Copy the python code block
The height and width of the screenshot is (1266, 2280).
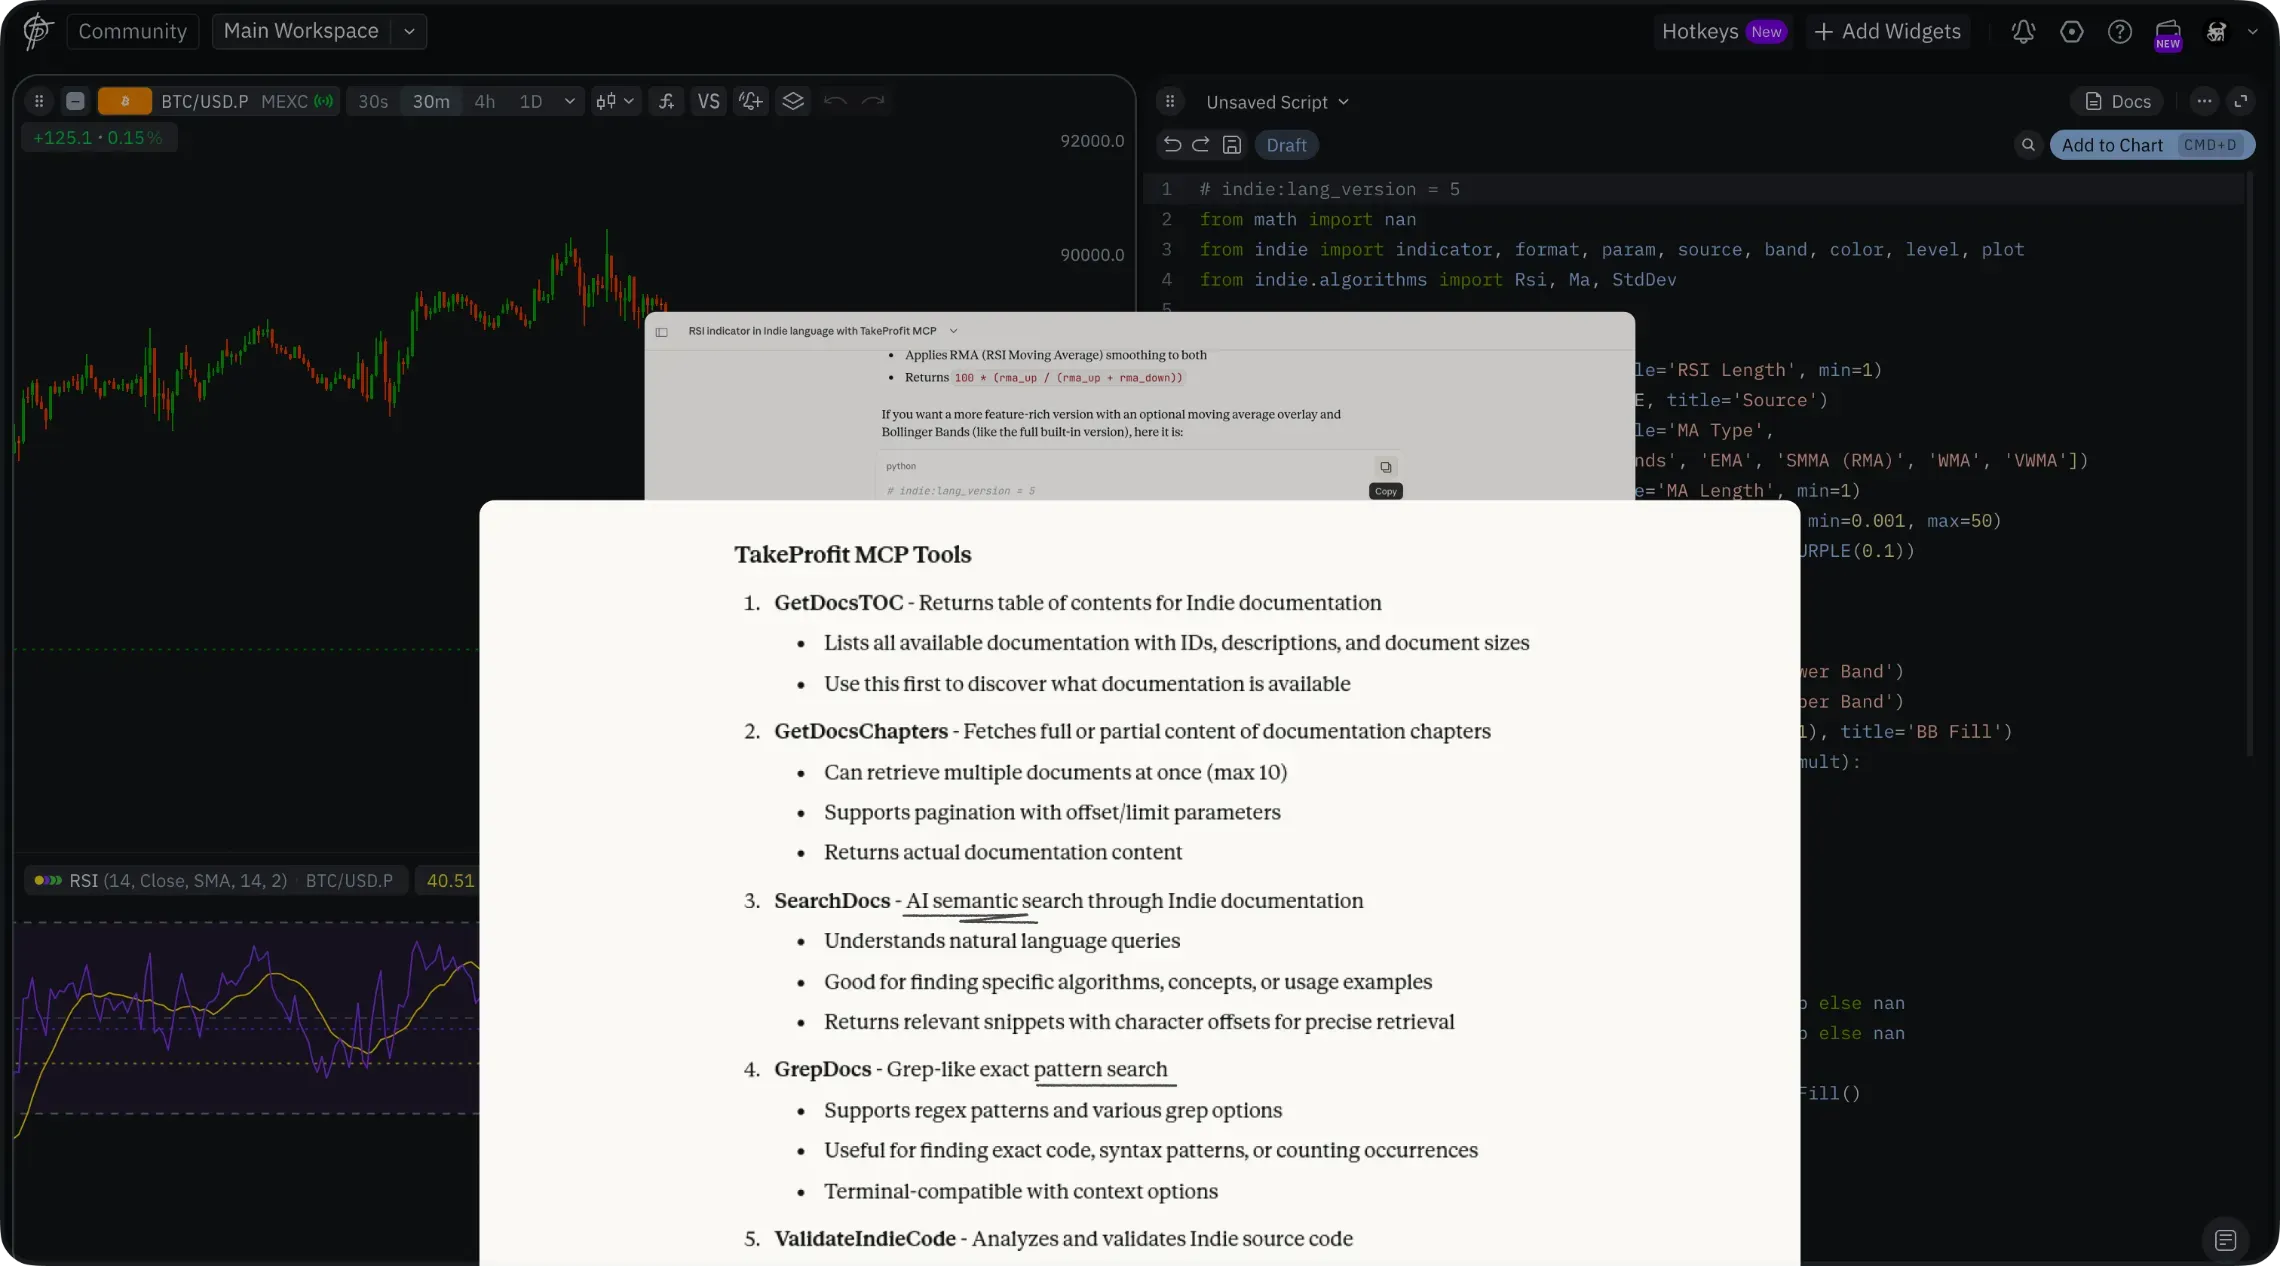tap(1385, 467)
